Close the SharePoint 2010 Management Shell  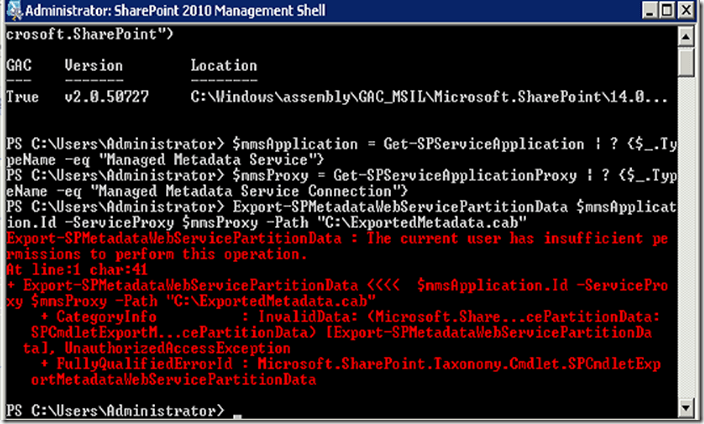[685, 13]
